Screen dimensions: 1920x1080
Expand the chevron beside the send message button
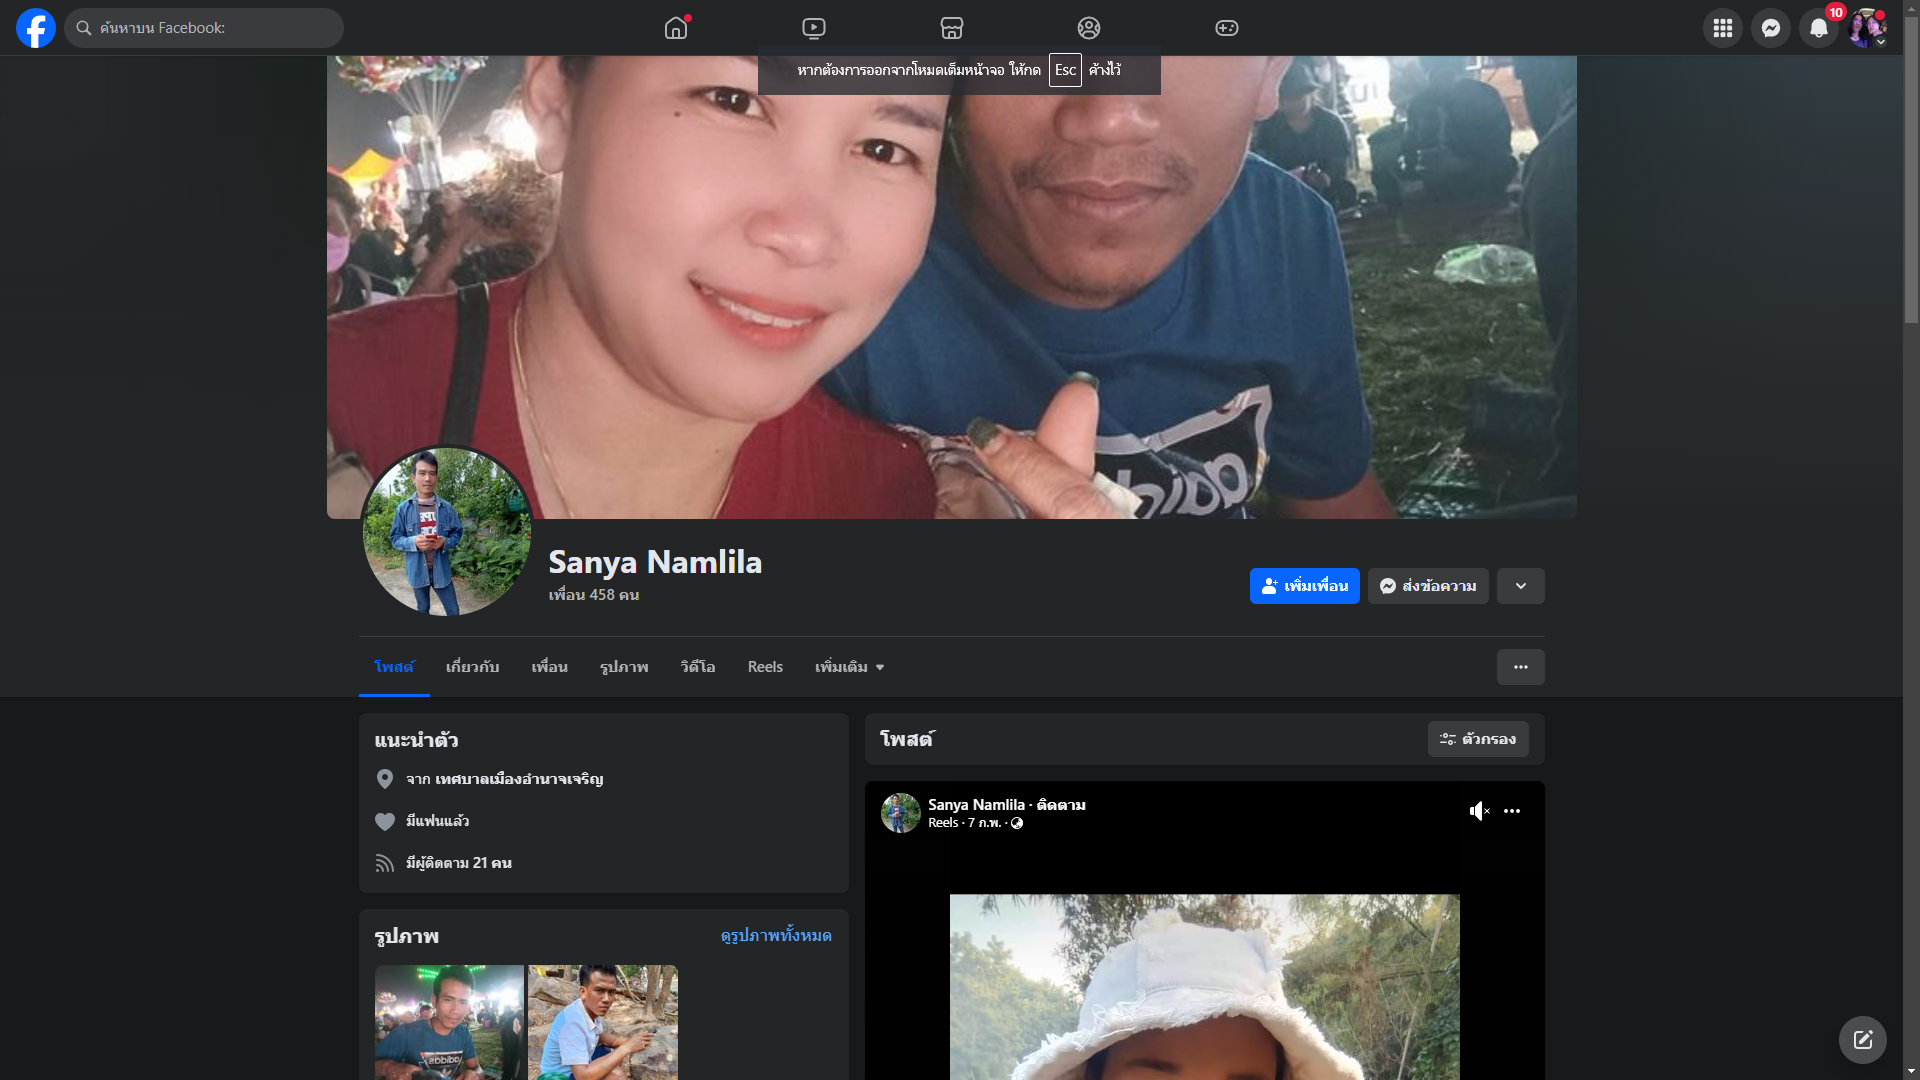(x=1520, y=586)
